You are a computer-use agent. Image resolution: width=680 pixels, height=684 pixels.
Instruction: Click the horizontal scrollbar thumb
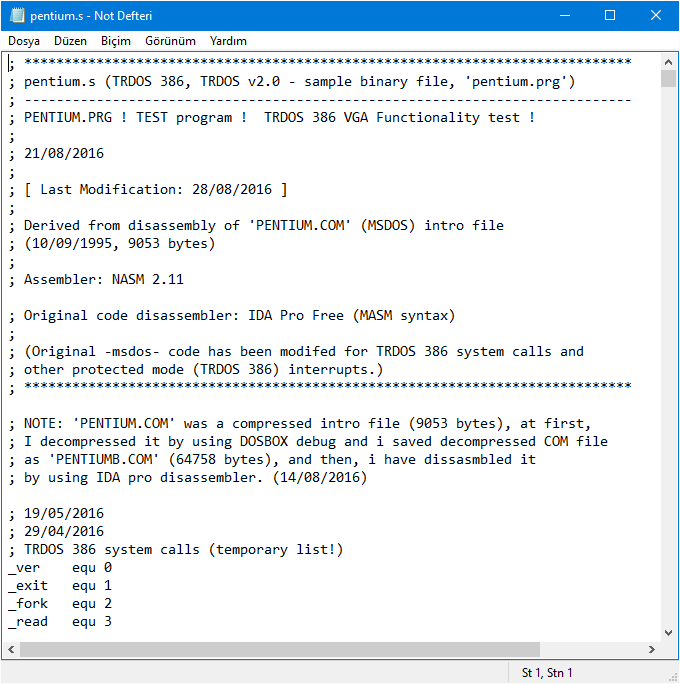(x=280, y=649)
